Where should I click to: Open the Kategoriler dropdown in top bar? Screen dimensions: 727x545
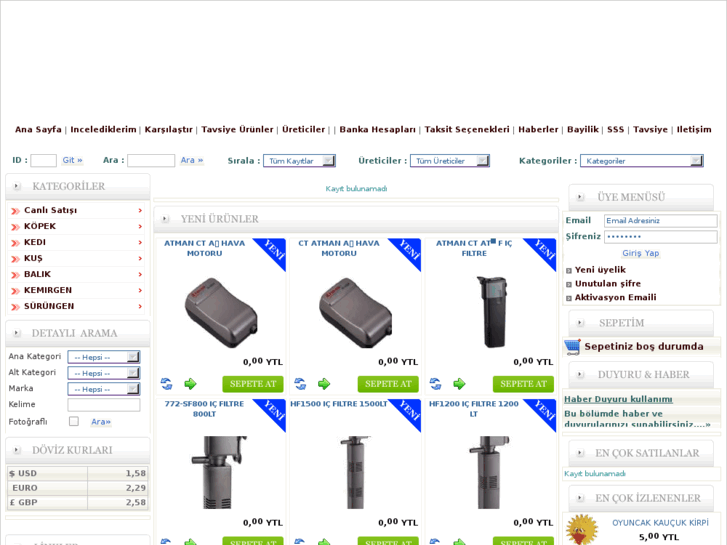tap(642, 161)
